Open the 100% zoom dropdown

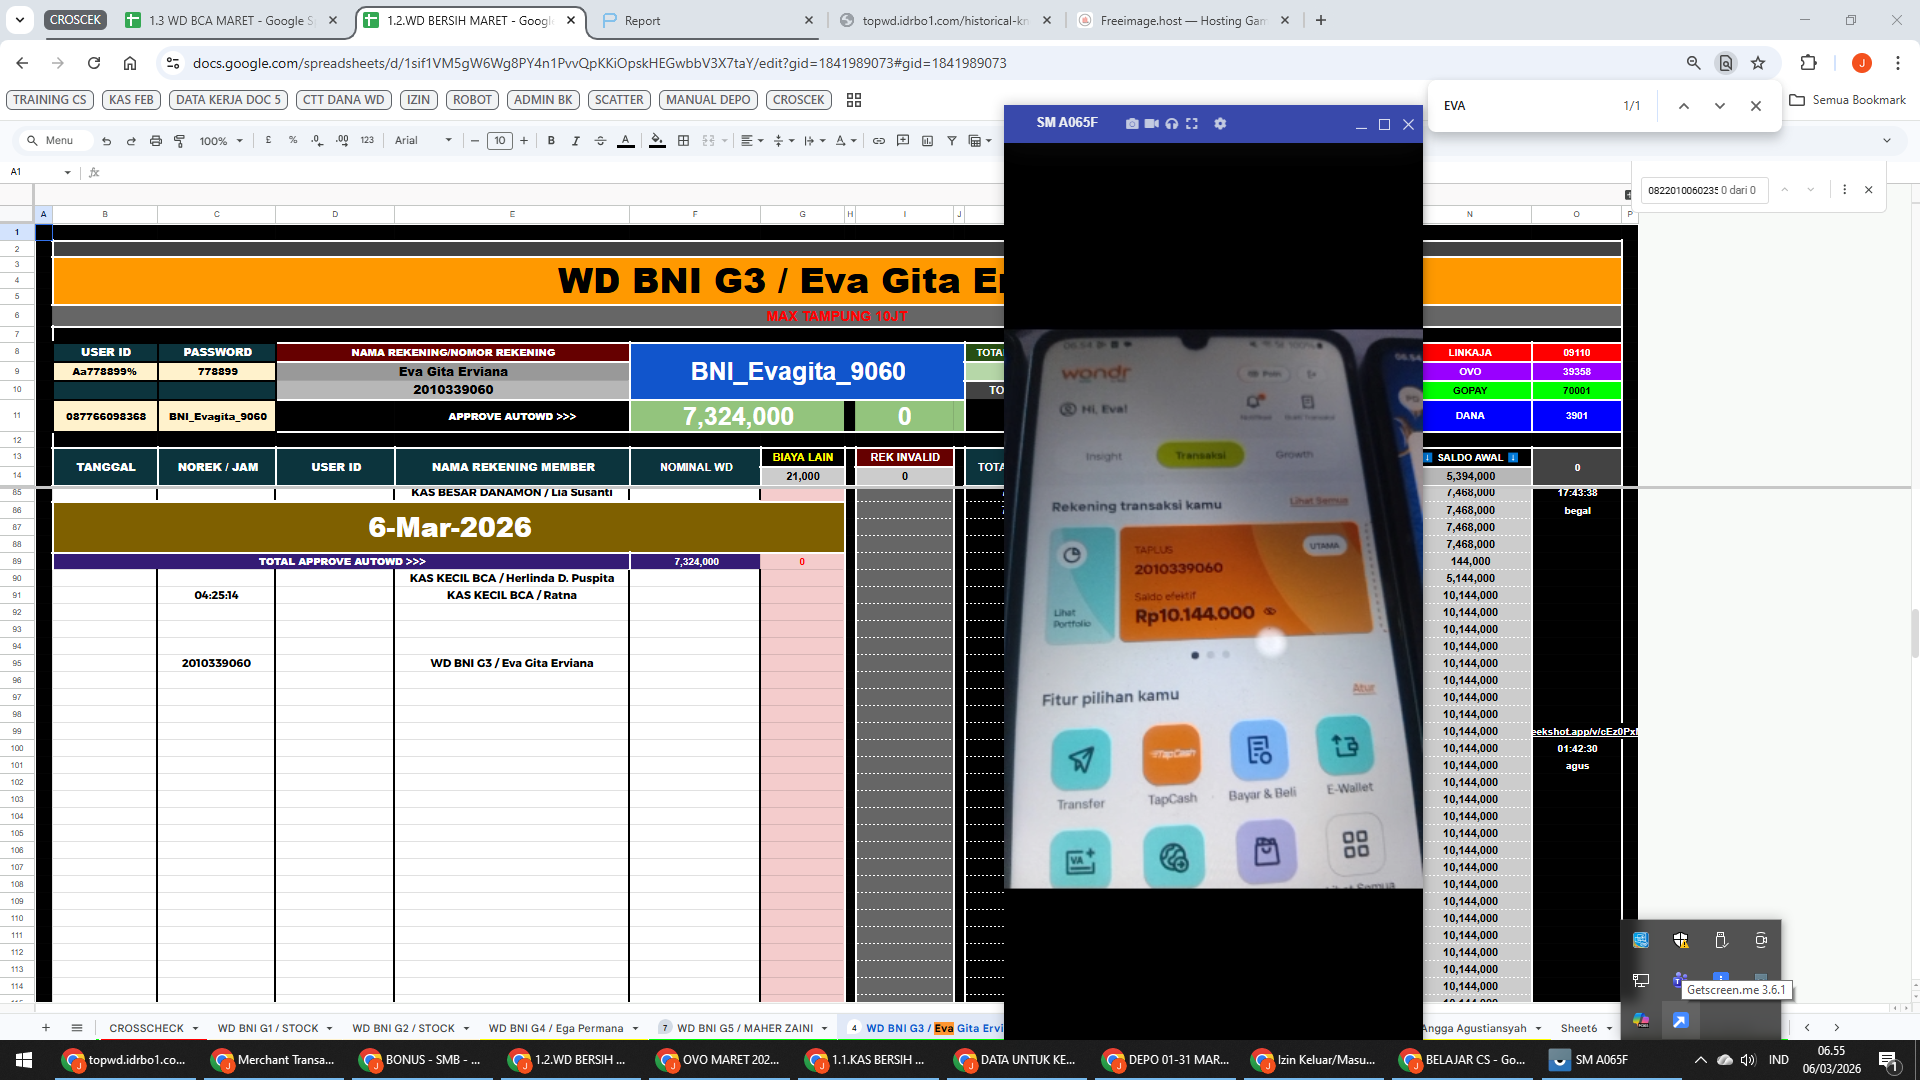[x=221, y=141]
